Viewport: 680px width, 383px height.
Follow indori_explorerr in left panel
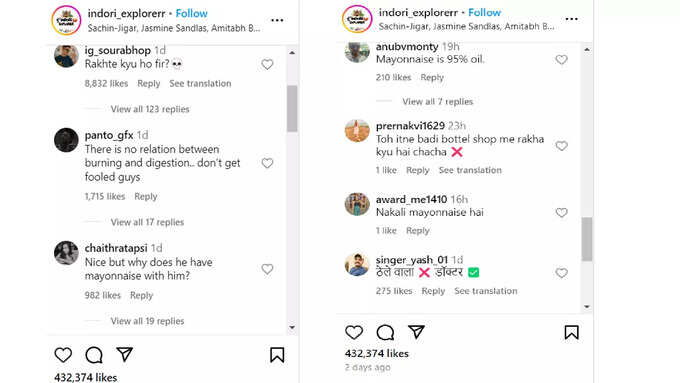tap(192, 13)
